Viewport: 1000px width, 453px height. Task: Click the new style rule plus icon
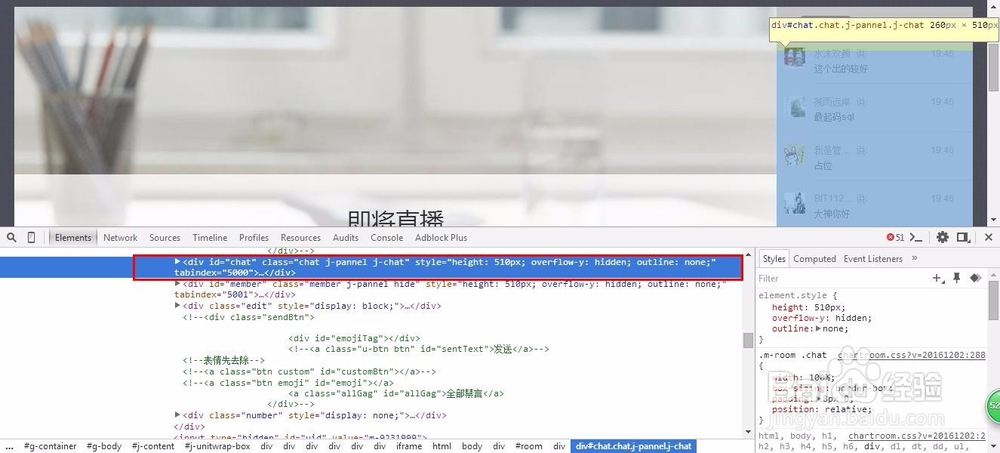(x=938, y=278)
